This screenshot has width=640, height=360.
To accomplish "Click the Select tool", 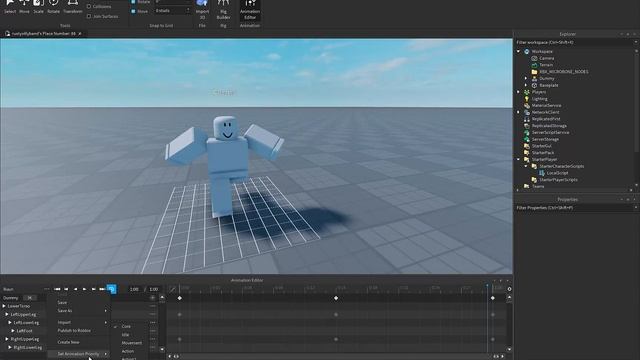I will click(x=10, y=6).
